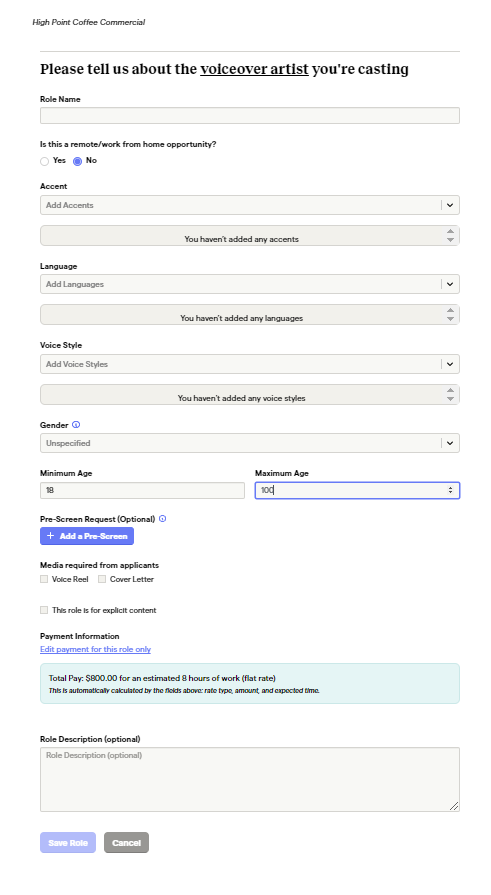Check the Voice Reel checkbox
The width and height of the screenshot is (491, 895).
point(44,579)
